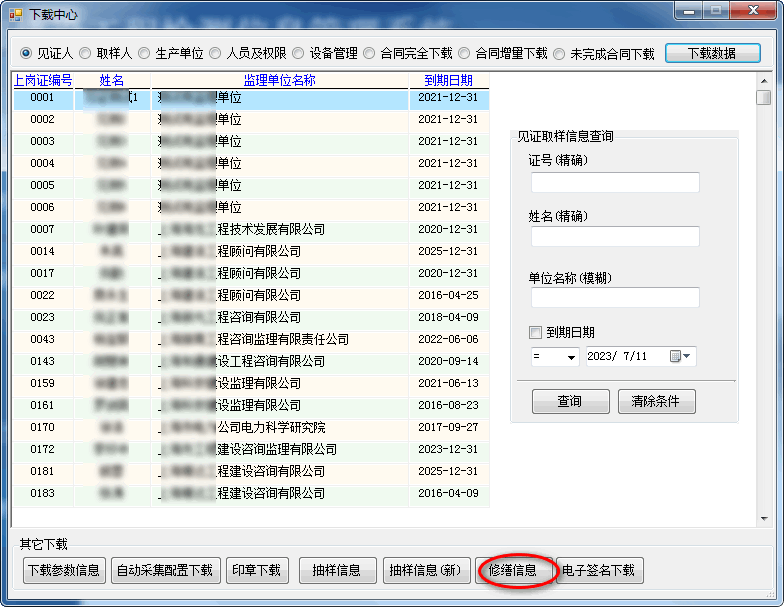Select row with certificate number 0014

[x=251, y=252]
